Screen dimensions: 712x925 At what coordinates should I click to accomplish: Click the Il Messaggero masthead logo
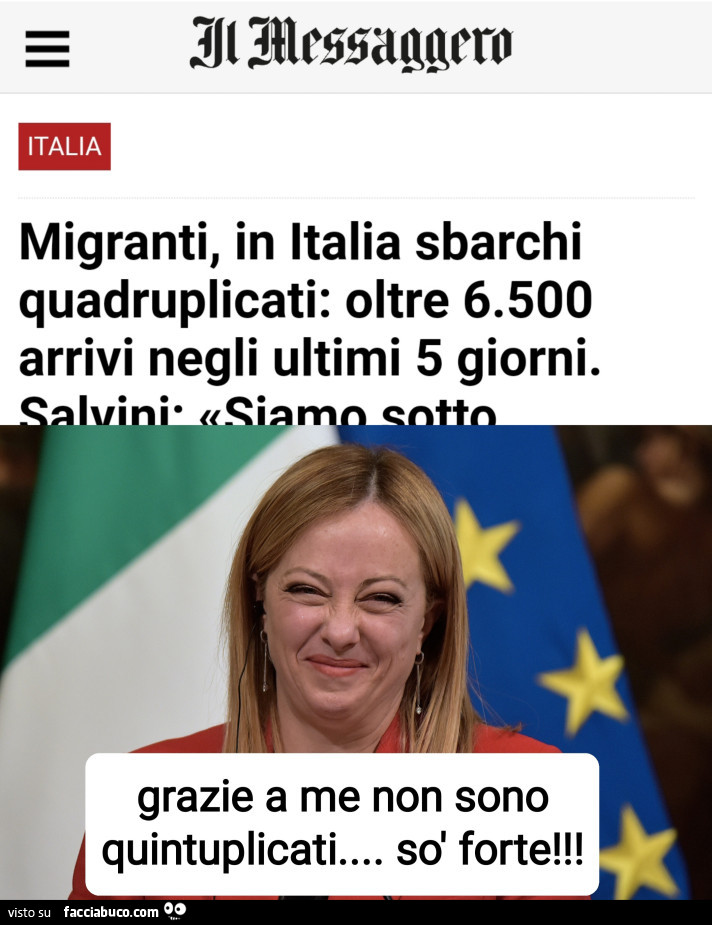351,44
